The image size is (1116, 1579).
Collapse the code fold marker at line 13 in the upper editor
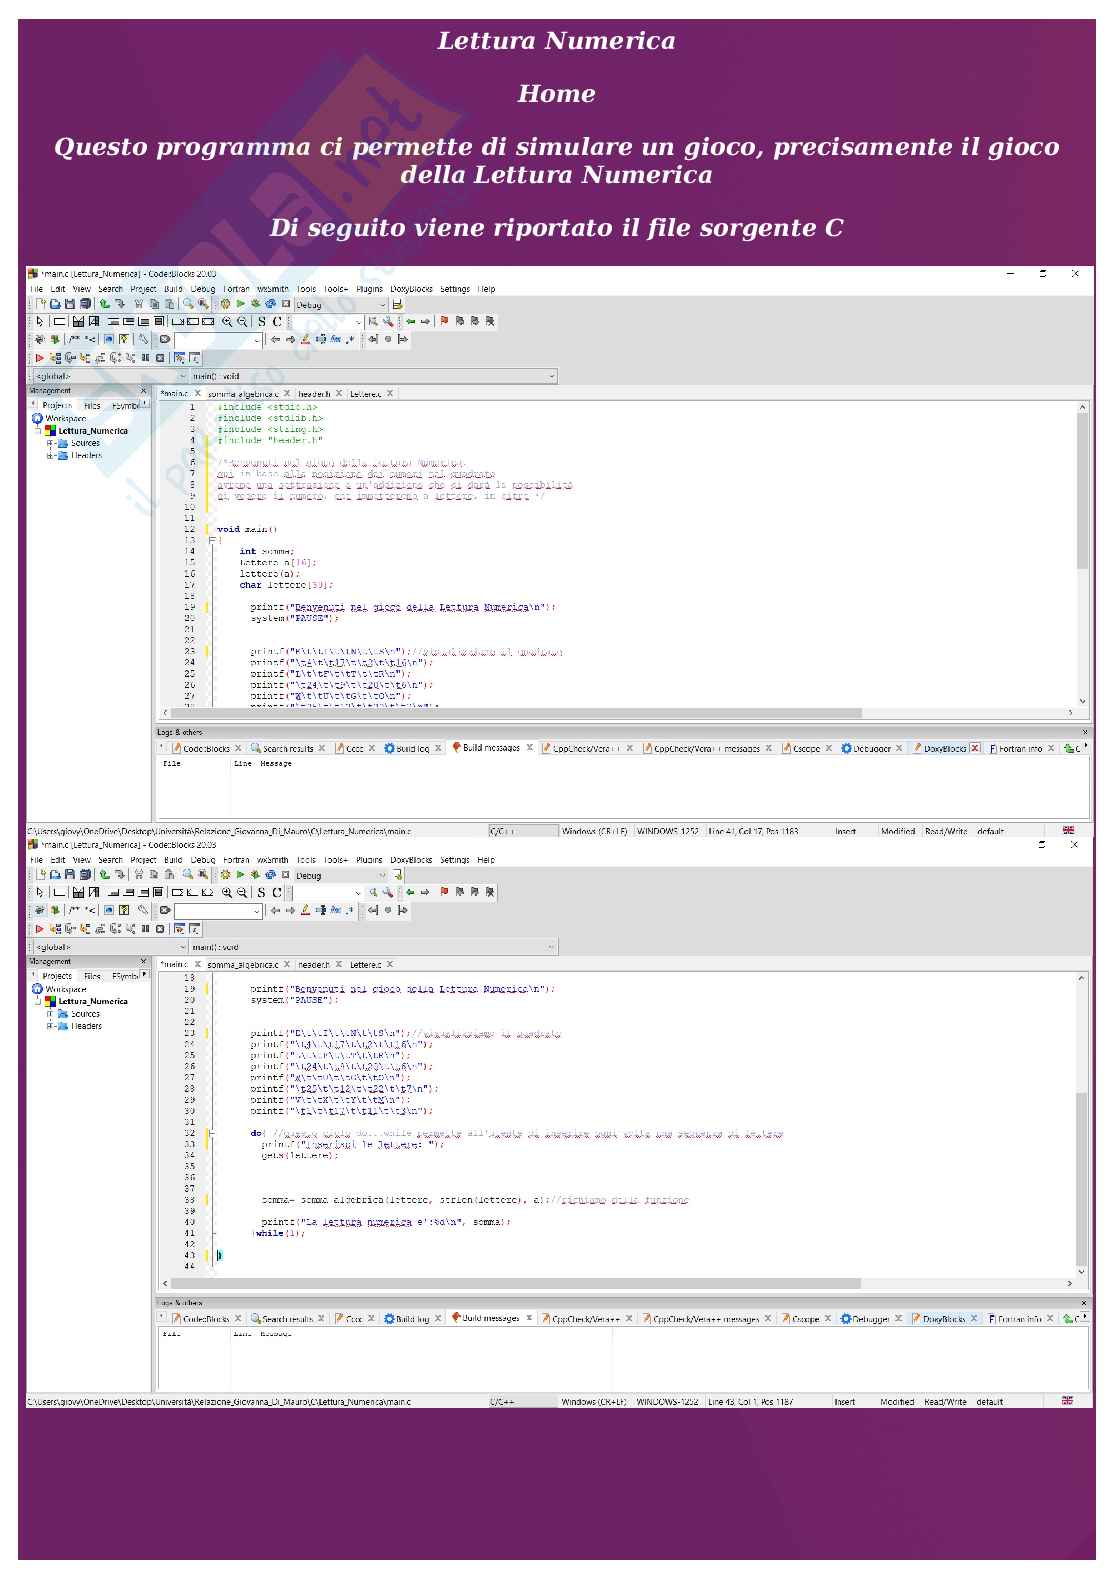[212, 540]
